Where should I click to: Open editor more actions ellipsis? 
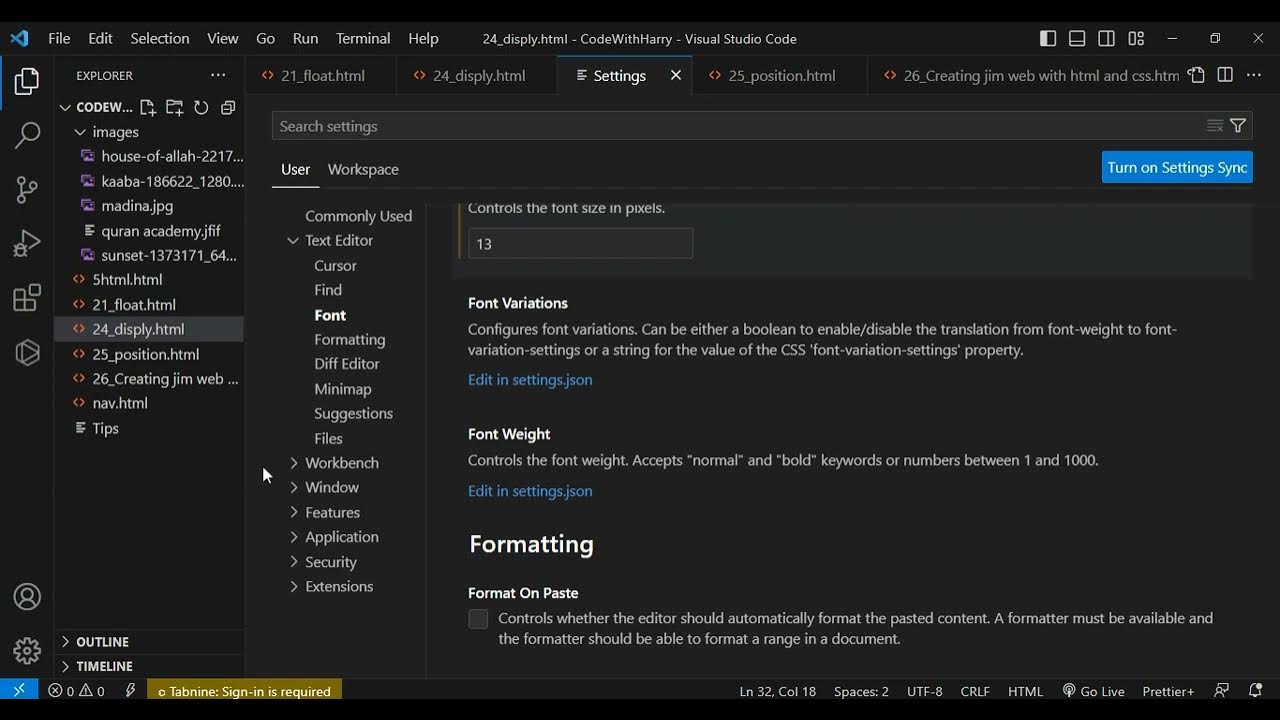(1254, 75)
